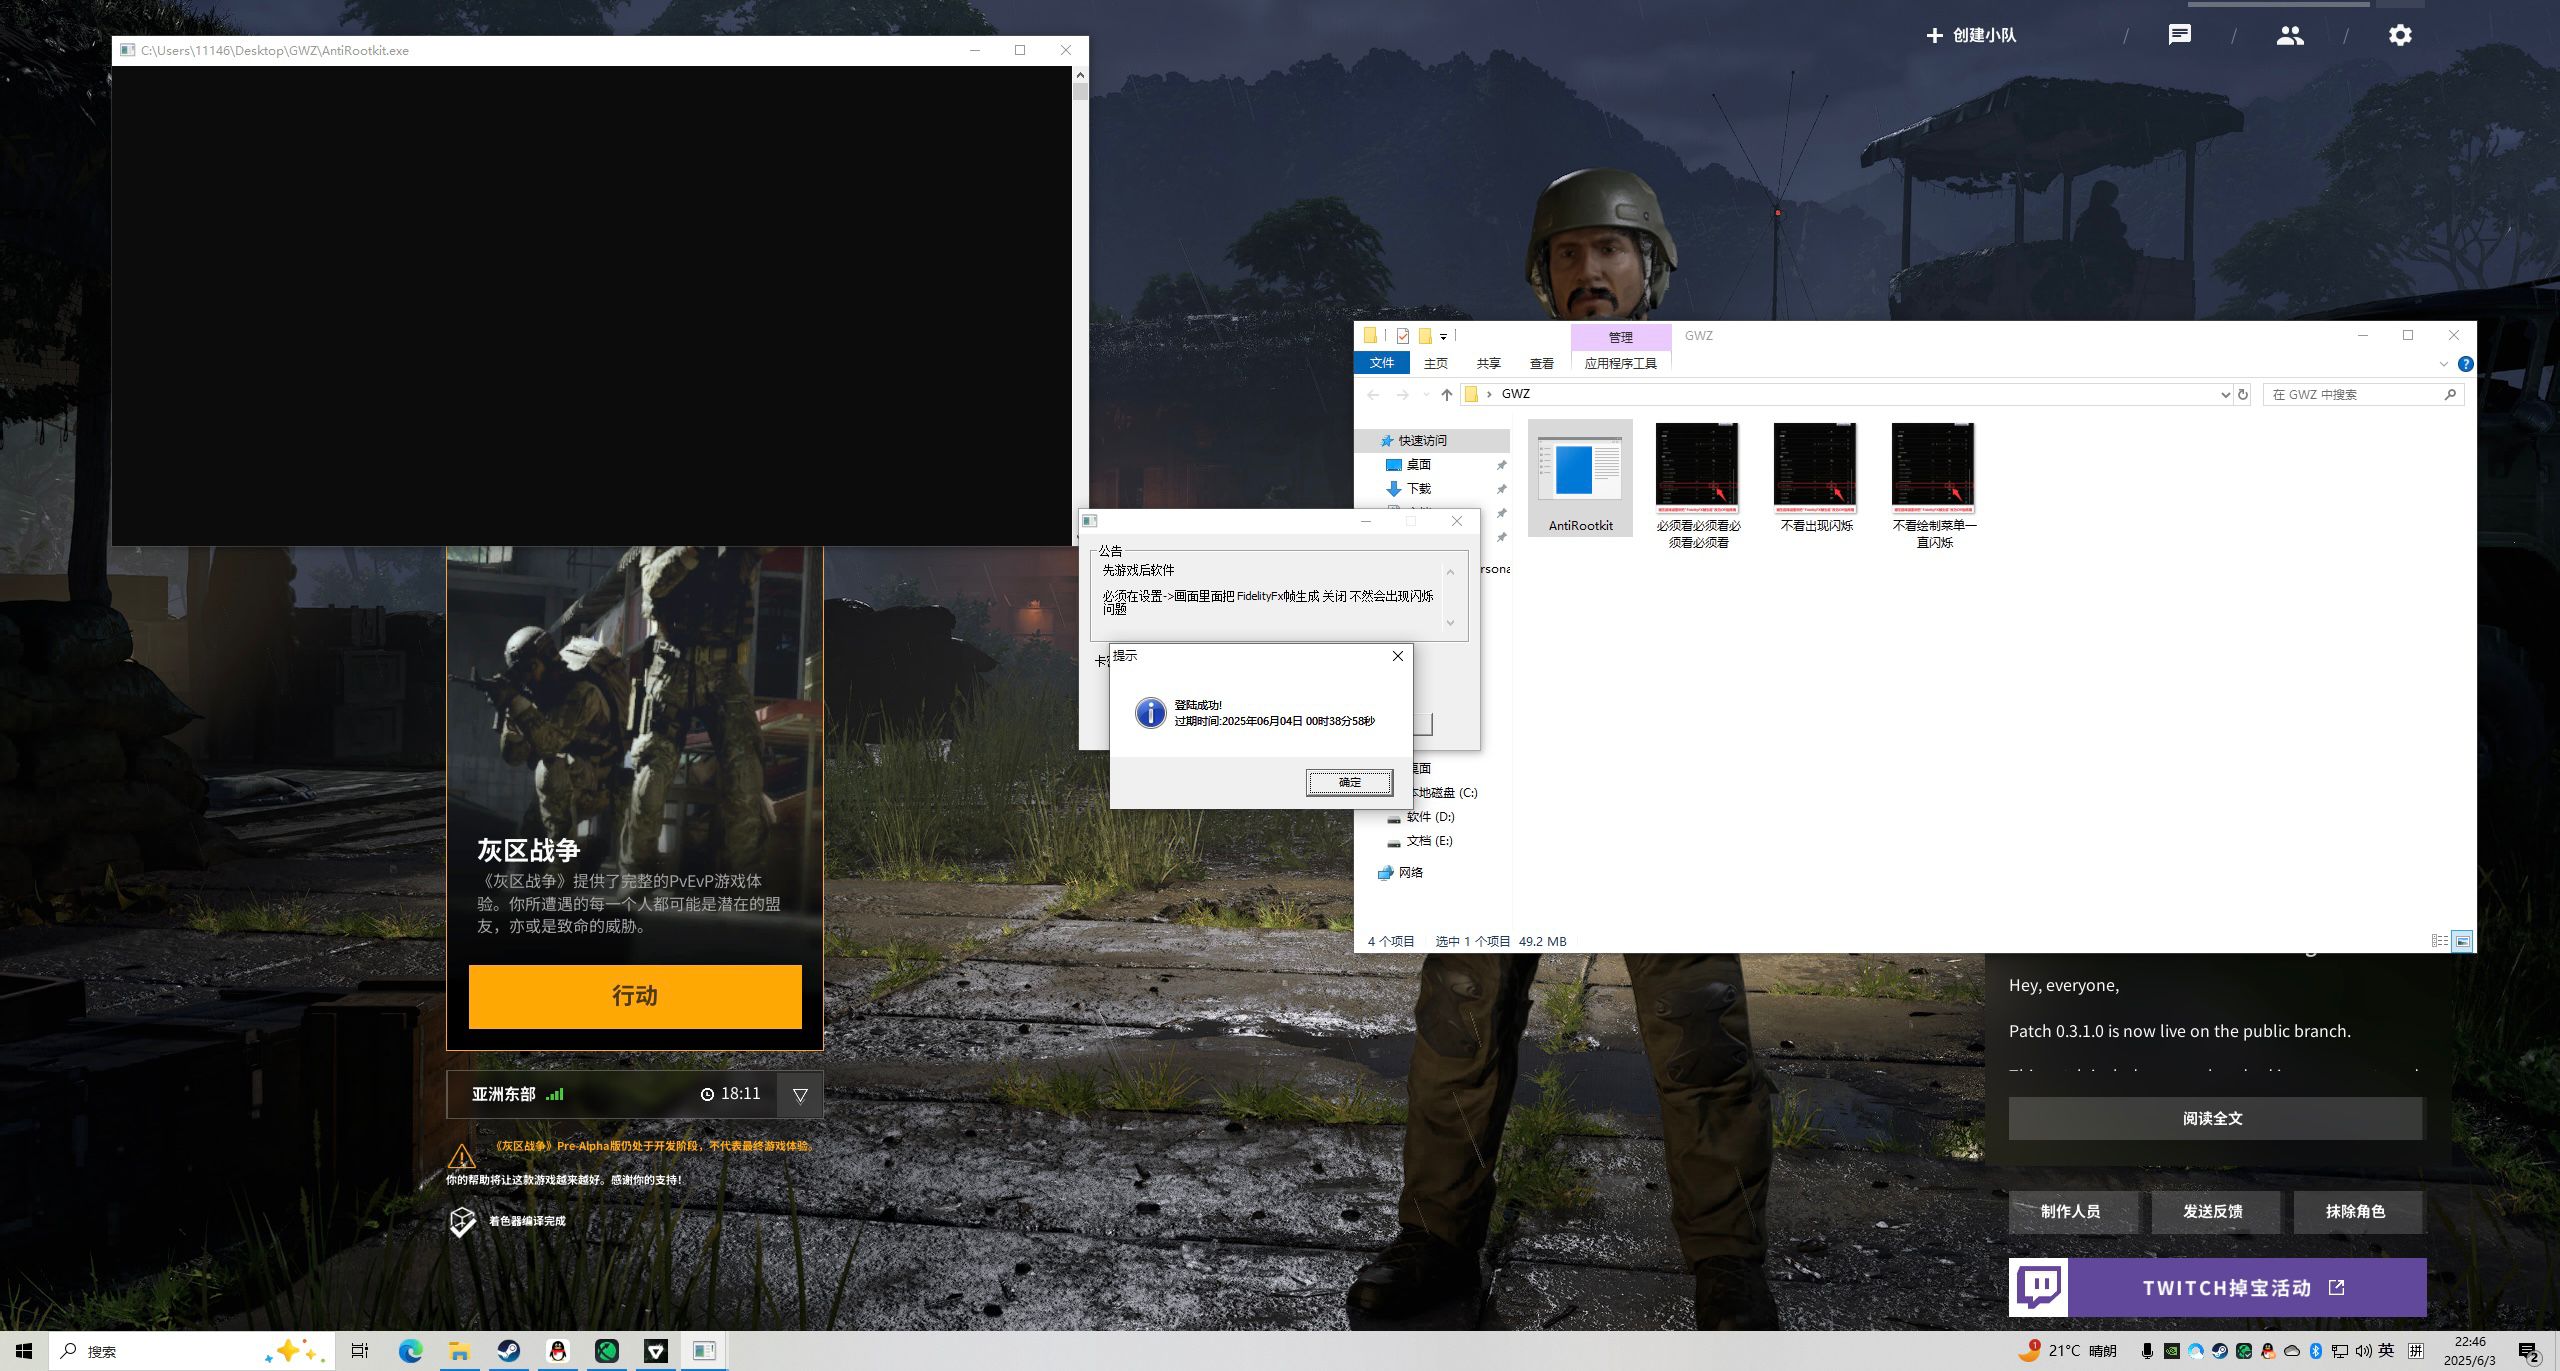This screenshot has width=2560, height=1371.
Task: Open the Gray Zone Warfare taskbar icon
Action: (655, 1351)
